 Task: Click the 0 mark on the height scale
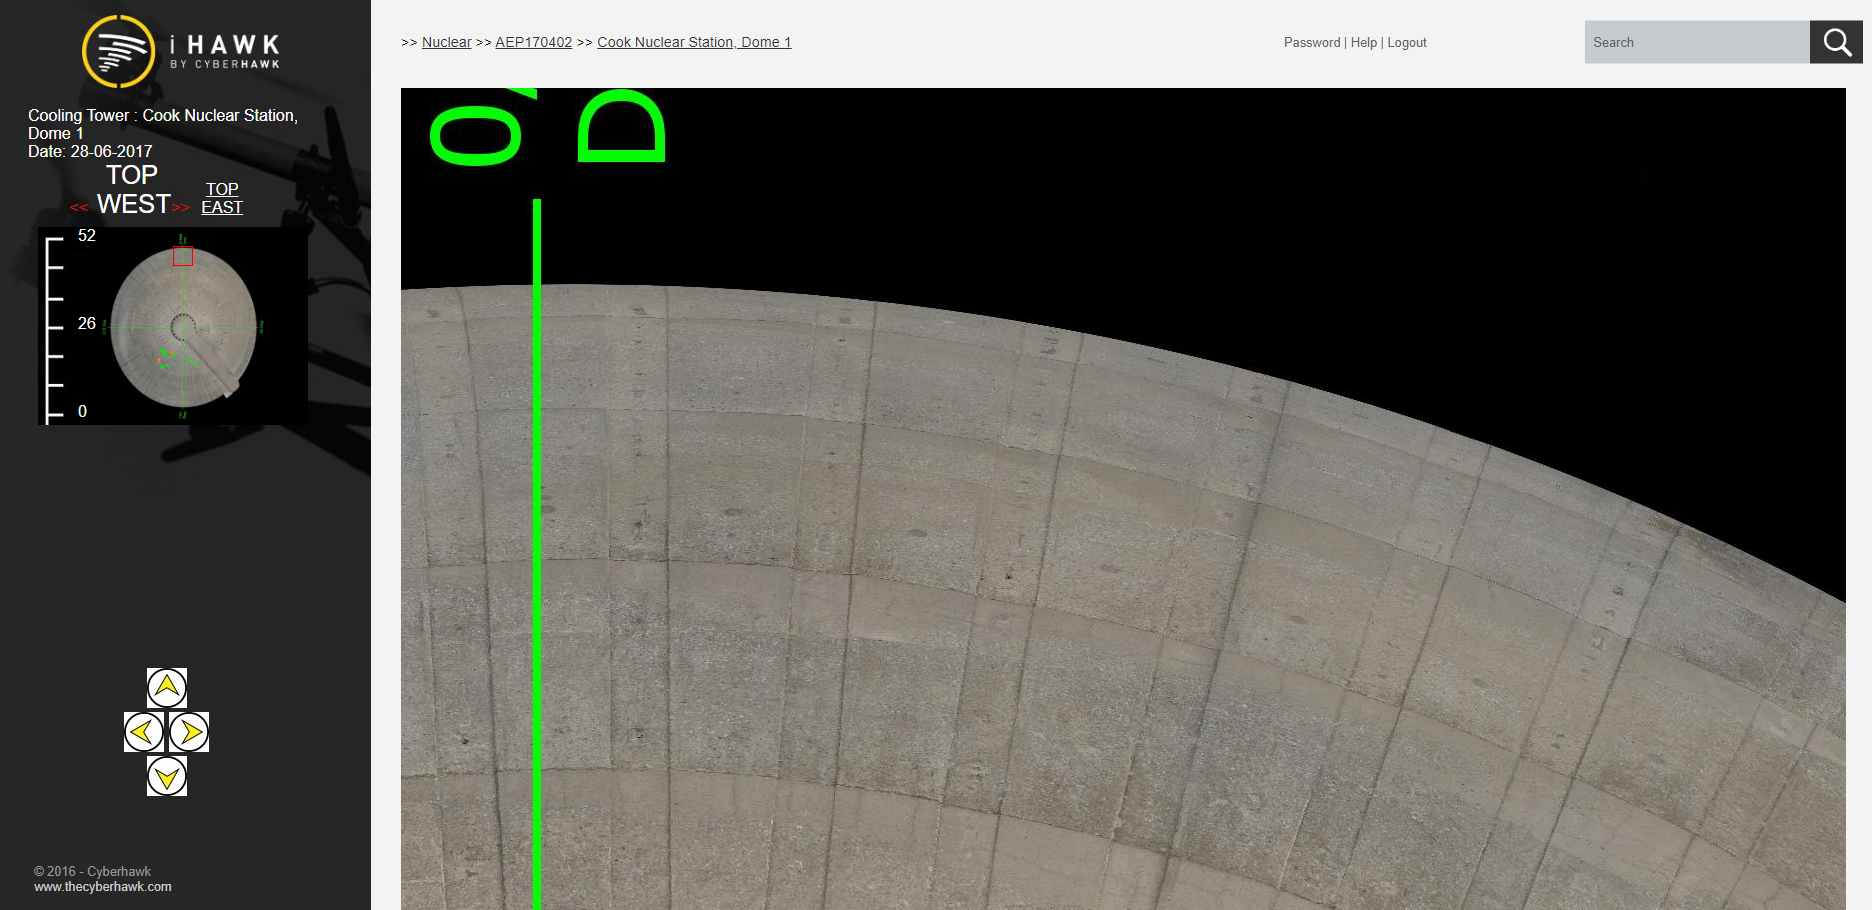pos(82,412)
